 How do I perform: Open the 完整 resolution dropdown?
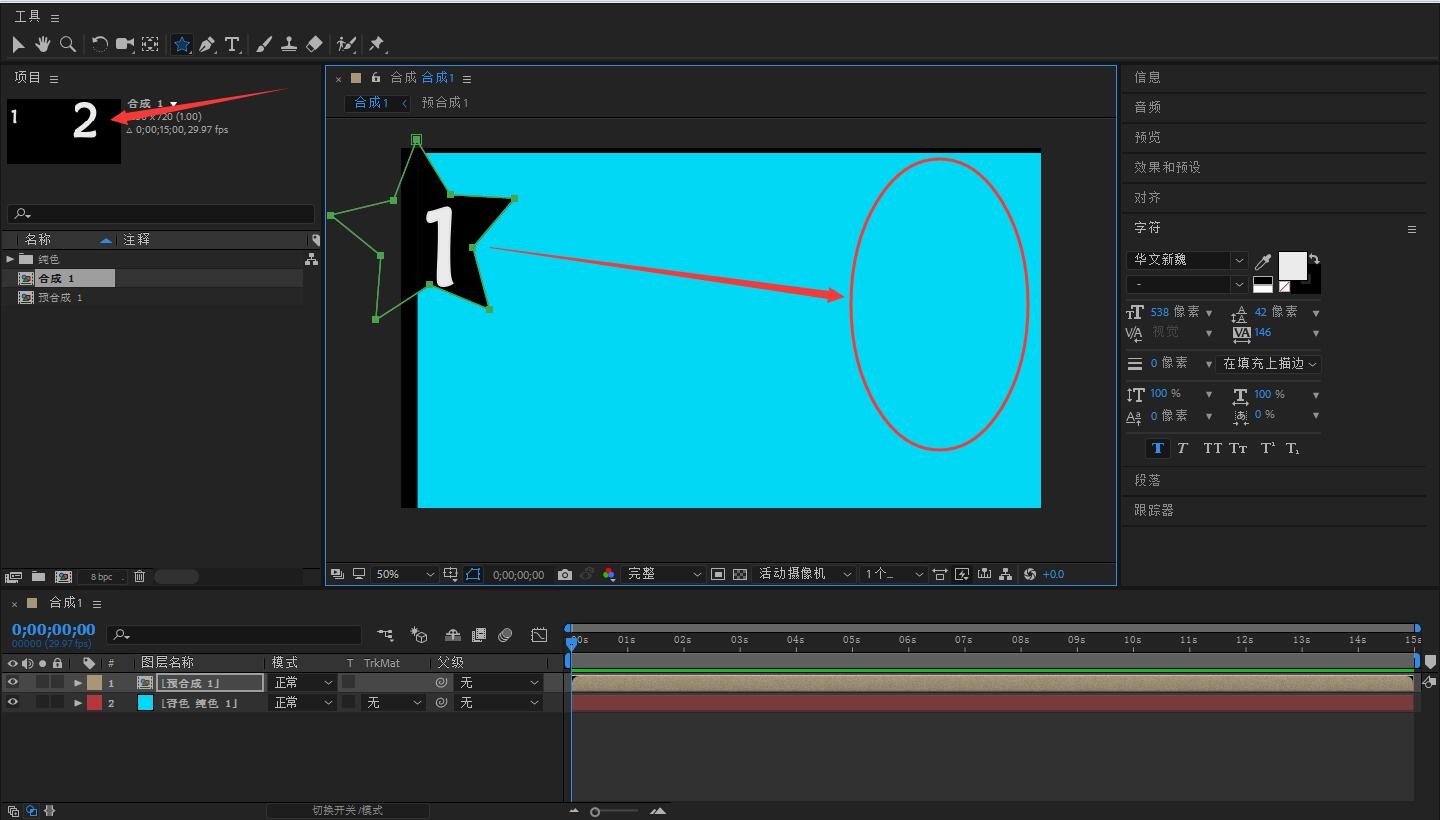pos(664,574)
